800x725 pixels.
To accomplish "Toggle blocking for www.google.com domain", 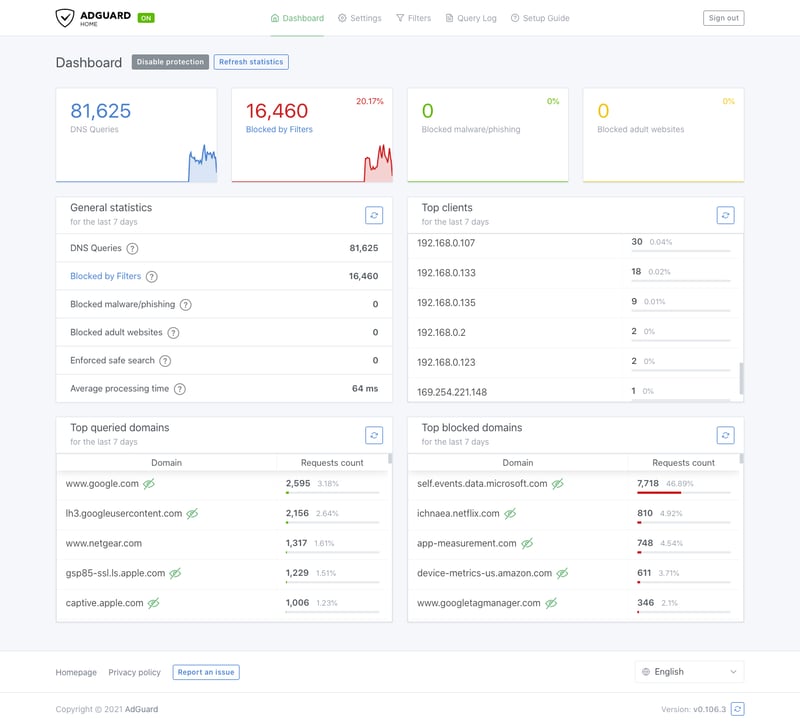I will pyautogui.click(x=149, y=484).
